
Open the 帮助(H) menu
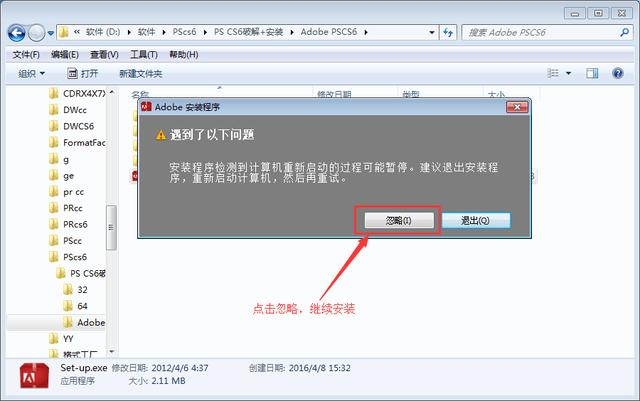click(184, 54)
